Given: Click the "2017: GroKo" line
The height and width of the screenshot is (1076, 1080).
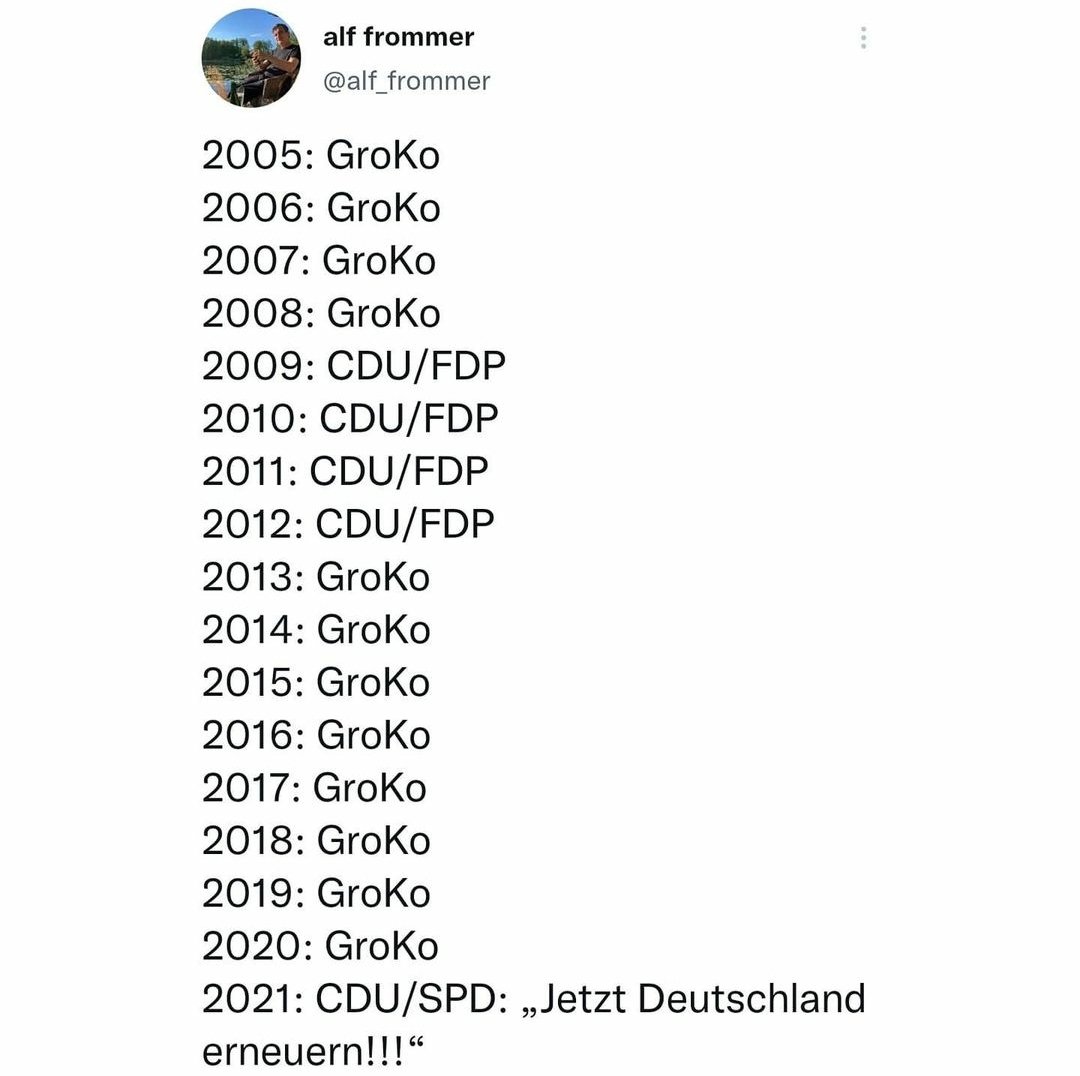Looking at the screenshot, I should click(x=314, y=788).
